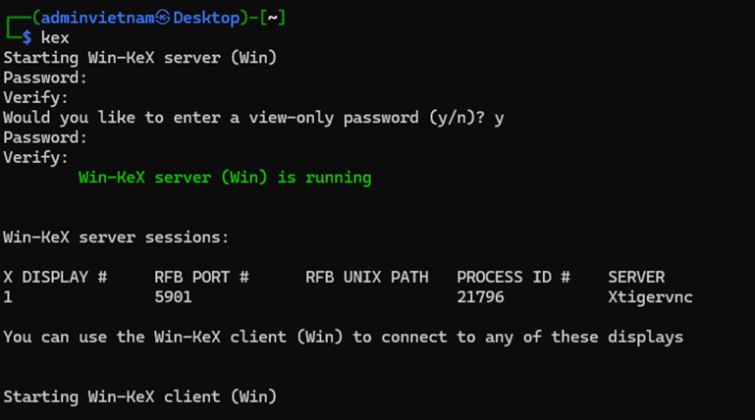
Task: Click the first Password prompt line
Action: tap(45, 78)
